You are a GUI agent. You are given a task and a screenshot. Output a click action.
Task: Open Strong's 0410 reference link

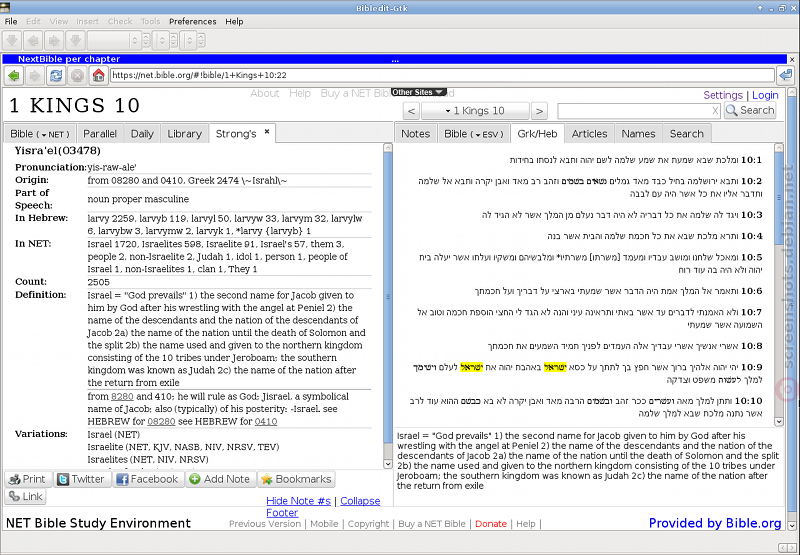click(266, 421)
